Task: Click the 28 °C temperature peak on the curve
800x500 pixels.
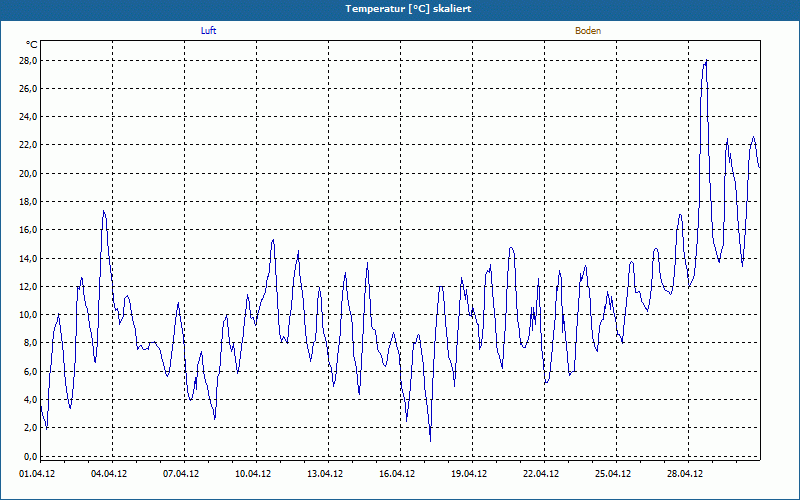Action: [706, 61]
